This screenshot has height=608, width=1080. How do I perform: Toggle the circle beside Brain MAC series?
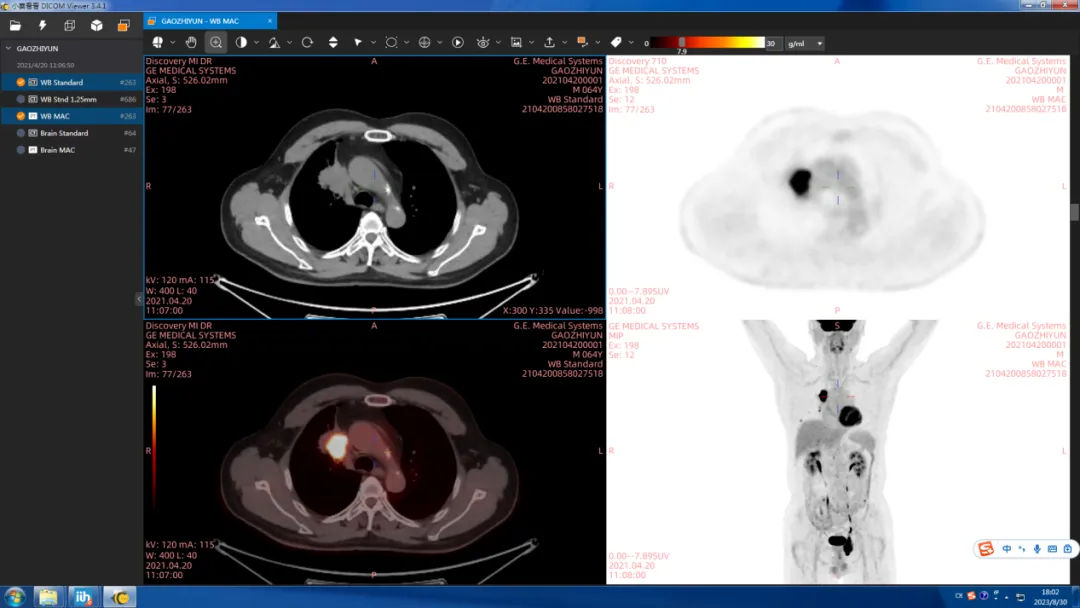click(x=21, y=150)
